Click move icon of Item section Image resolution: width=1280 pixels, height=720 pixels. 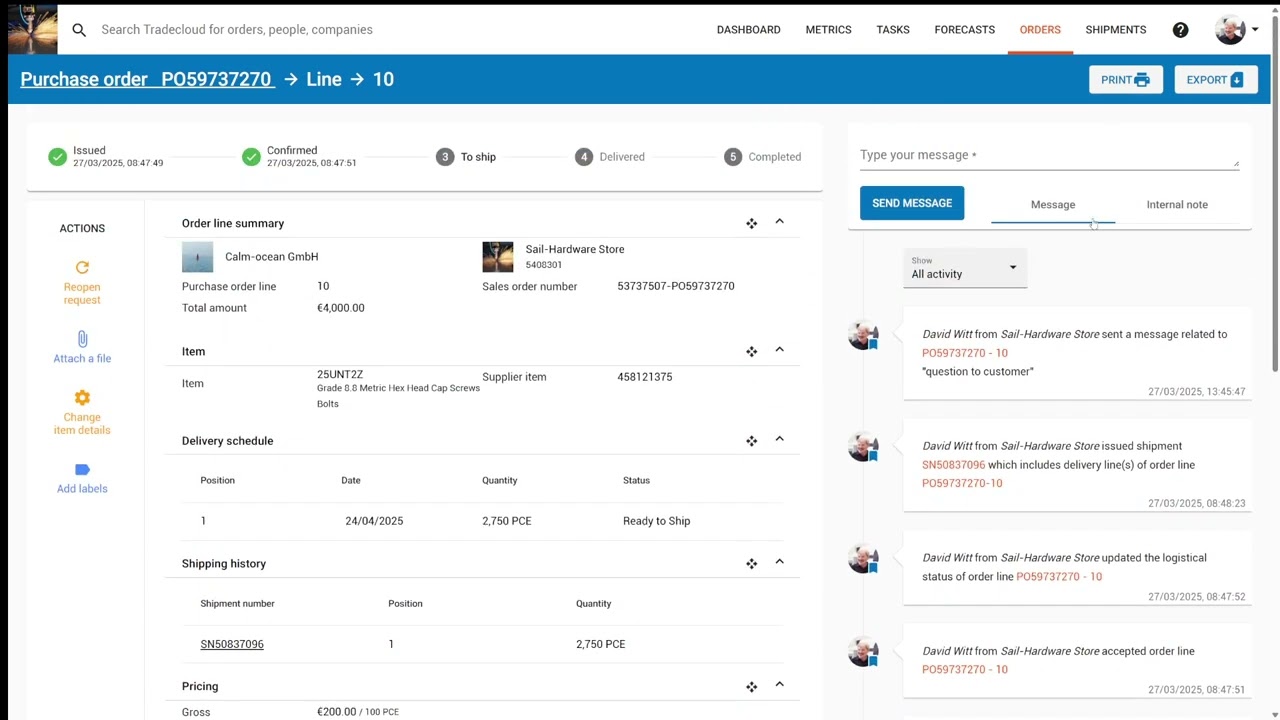pos(751,351)
